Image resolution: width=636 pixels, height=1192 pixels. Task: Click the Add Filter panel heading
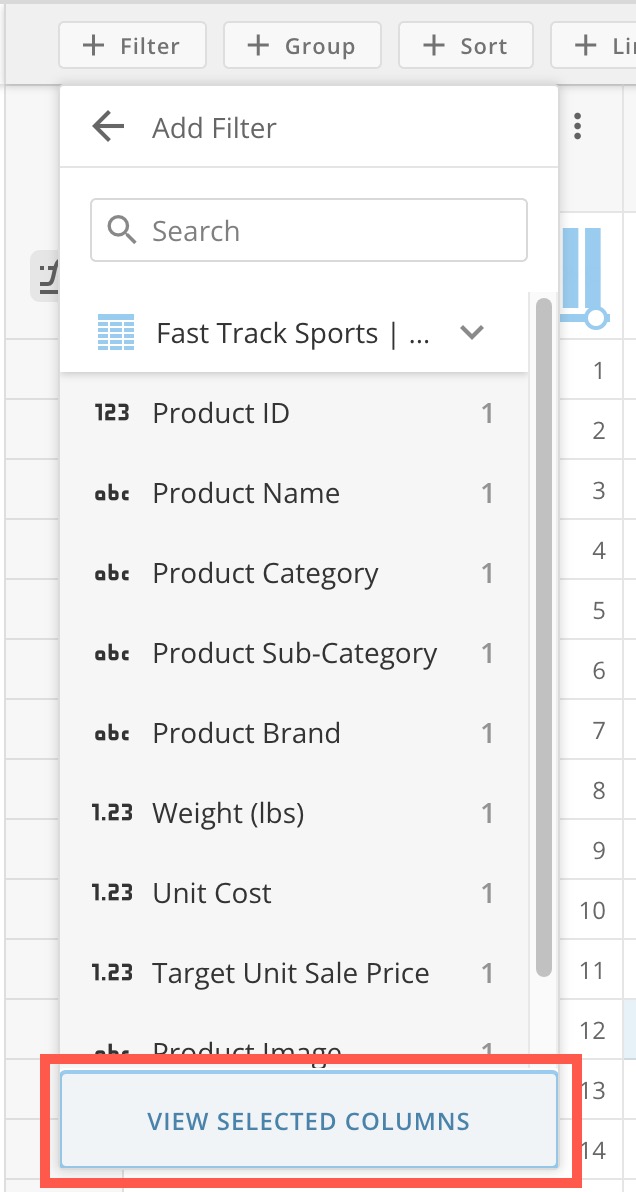pyautogui.click(x=214, y=128)
